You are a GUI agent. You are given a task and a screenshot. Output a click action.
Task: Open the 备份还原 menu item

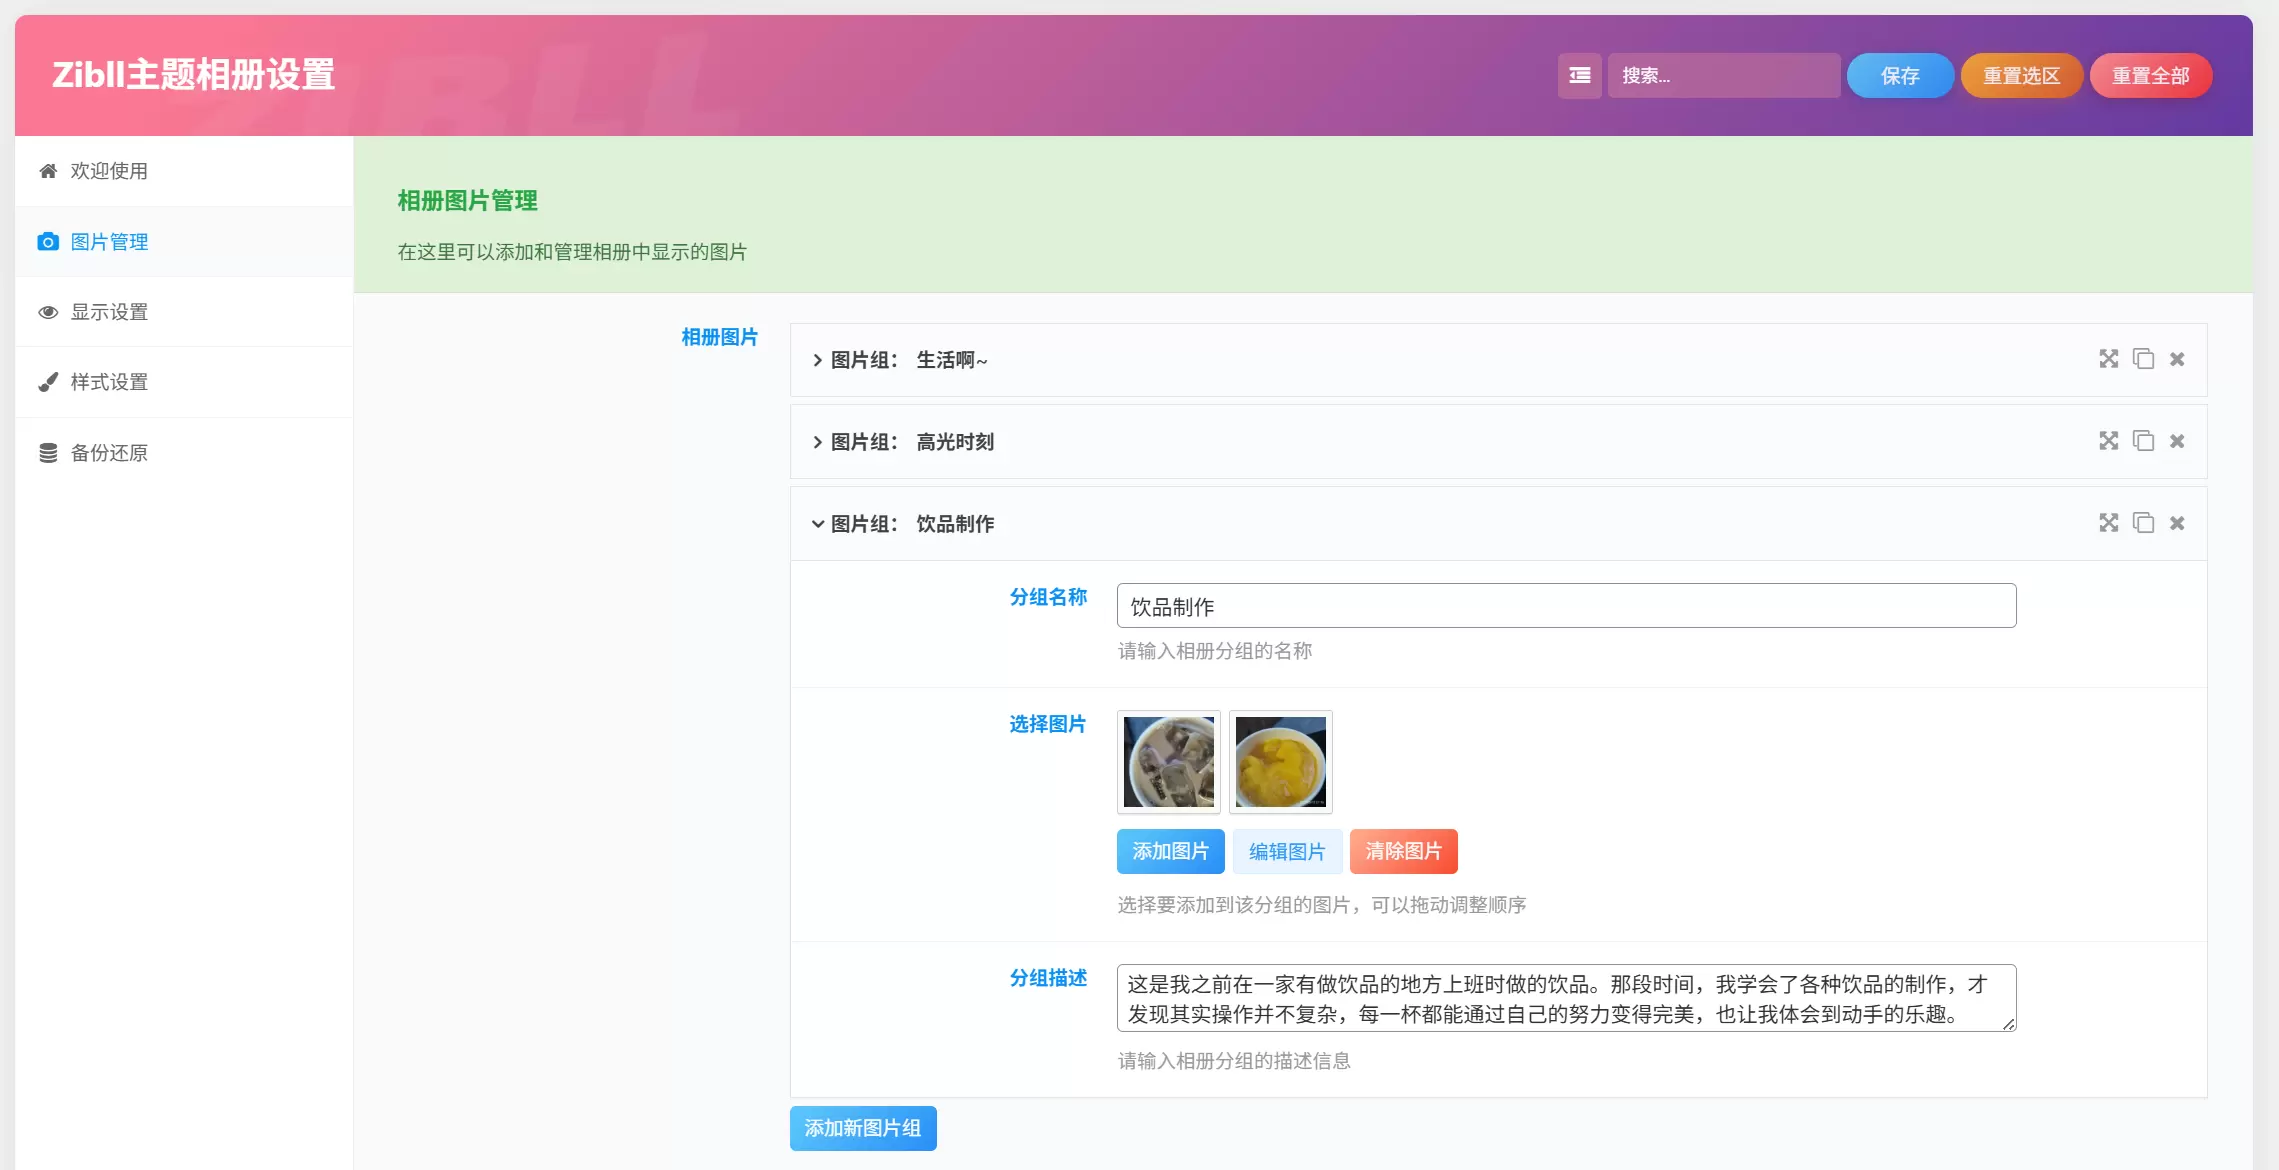184,453
